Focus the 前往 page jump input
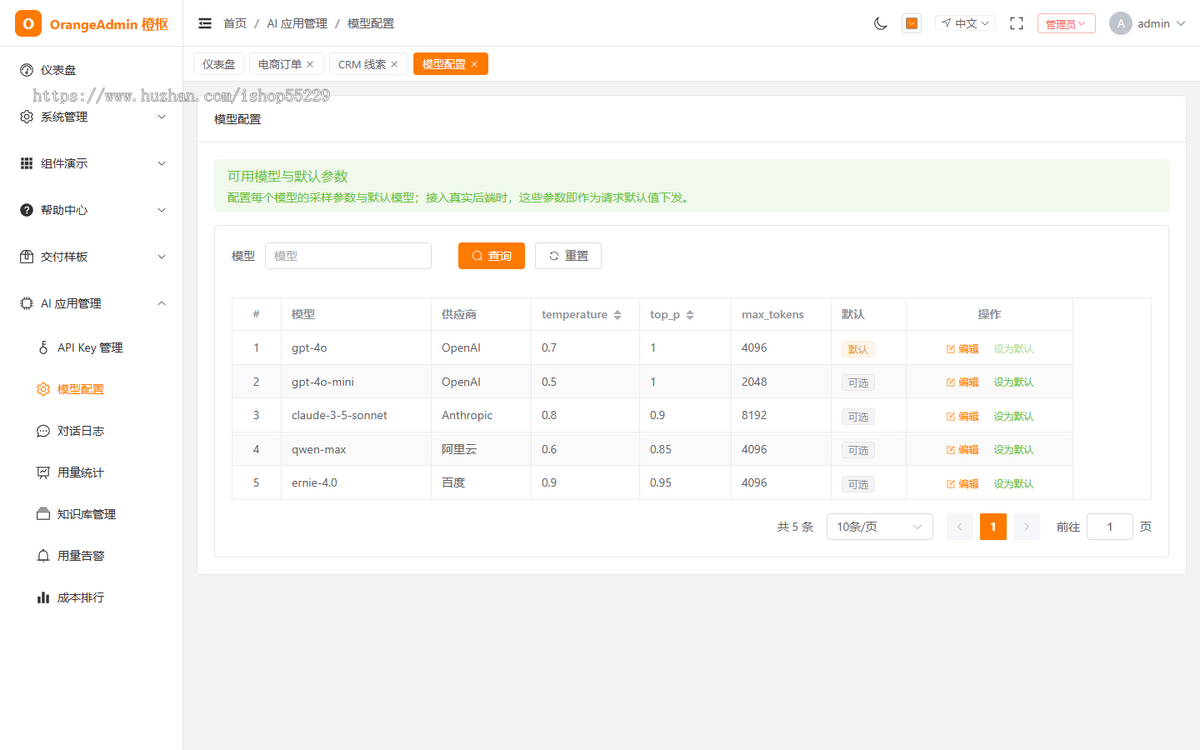 point(1110,527)
